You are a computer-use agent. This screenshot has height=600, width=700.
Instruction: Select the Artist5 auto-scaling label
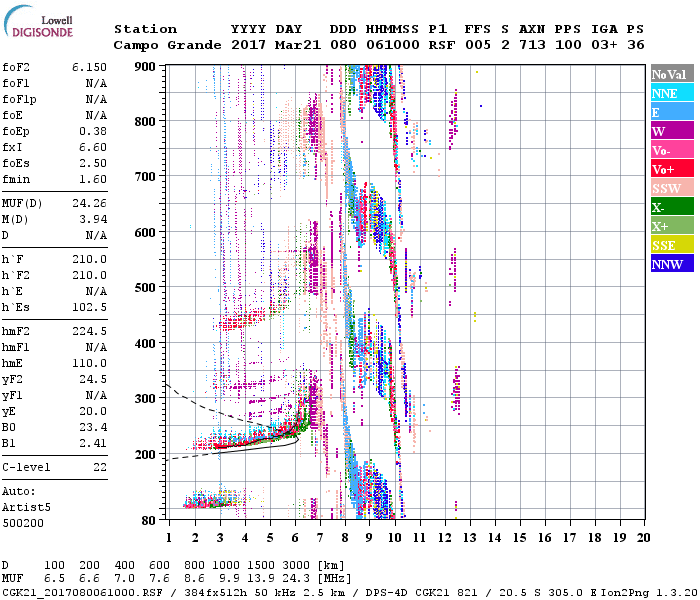[28, 507]
